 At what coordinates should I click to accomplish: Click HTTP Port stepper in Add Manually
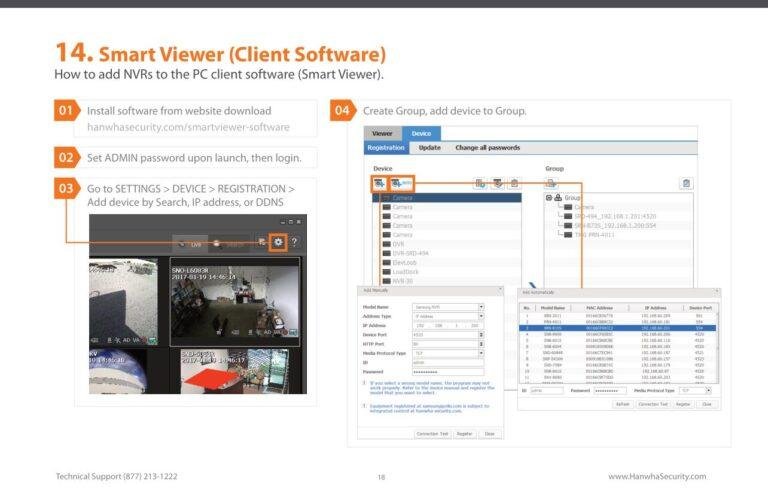(x=481, y=344)
